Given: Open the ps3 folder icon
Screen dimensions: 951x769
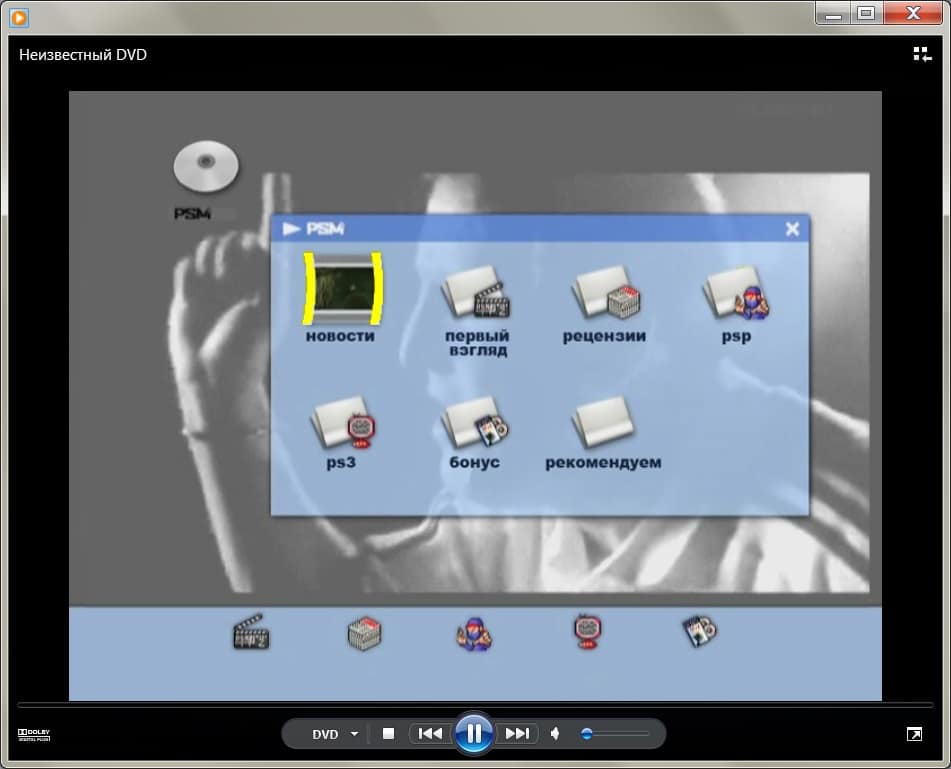Looking at the screenshot, I should point(343,423).
